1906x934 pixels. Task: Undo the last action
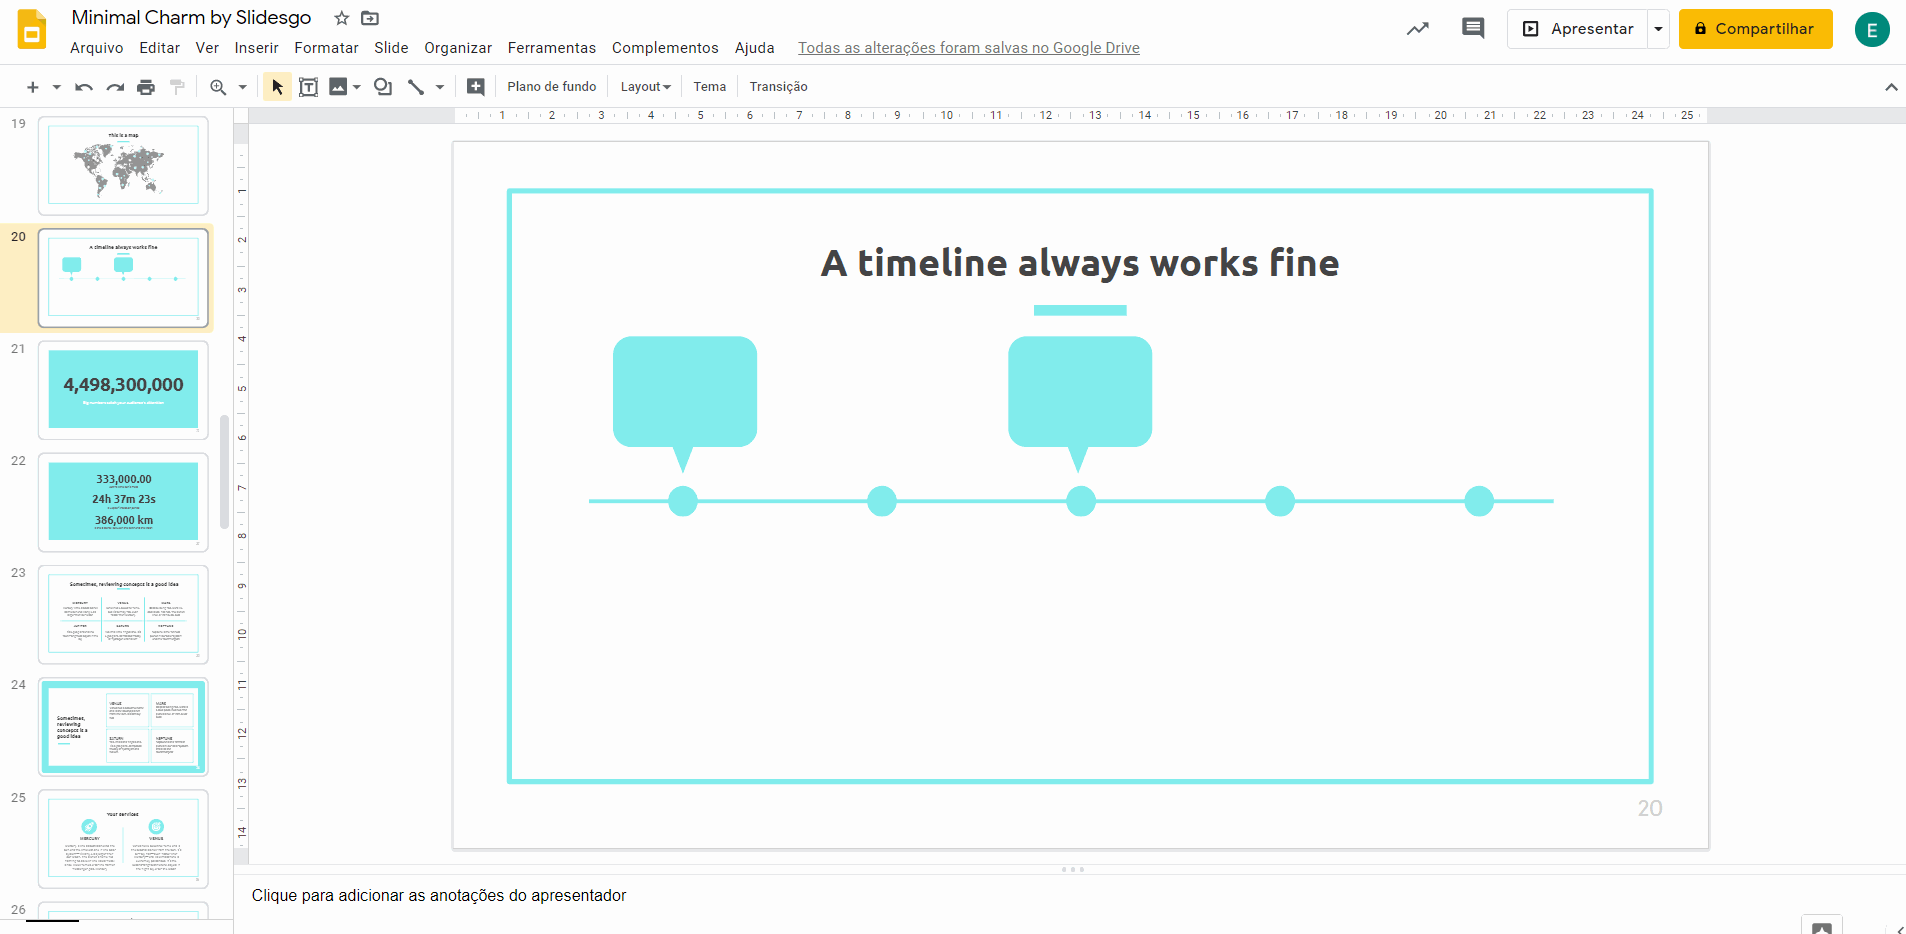tap(84, 87)
